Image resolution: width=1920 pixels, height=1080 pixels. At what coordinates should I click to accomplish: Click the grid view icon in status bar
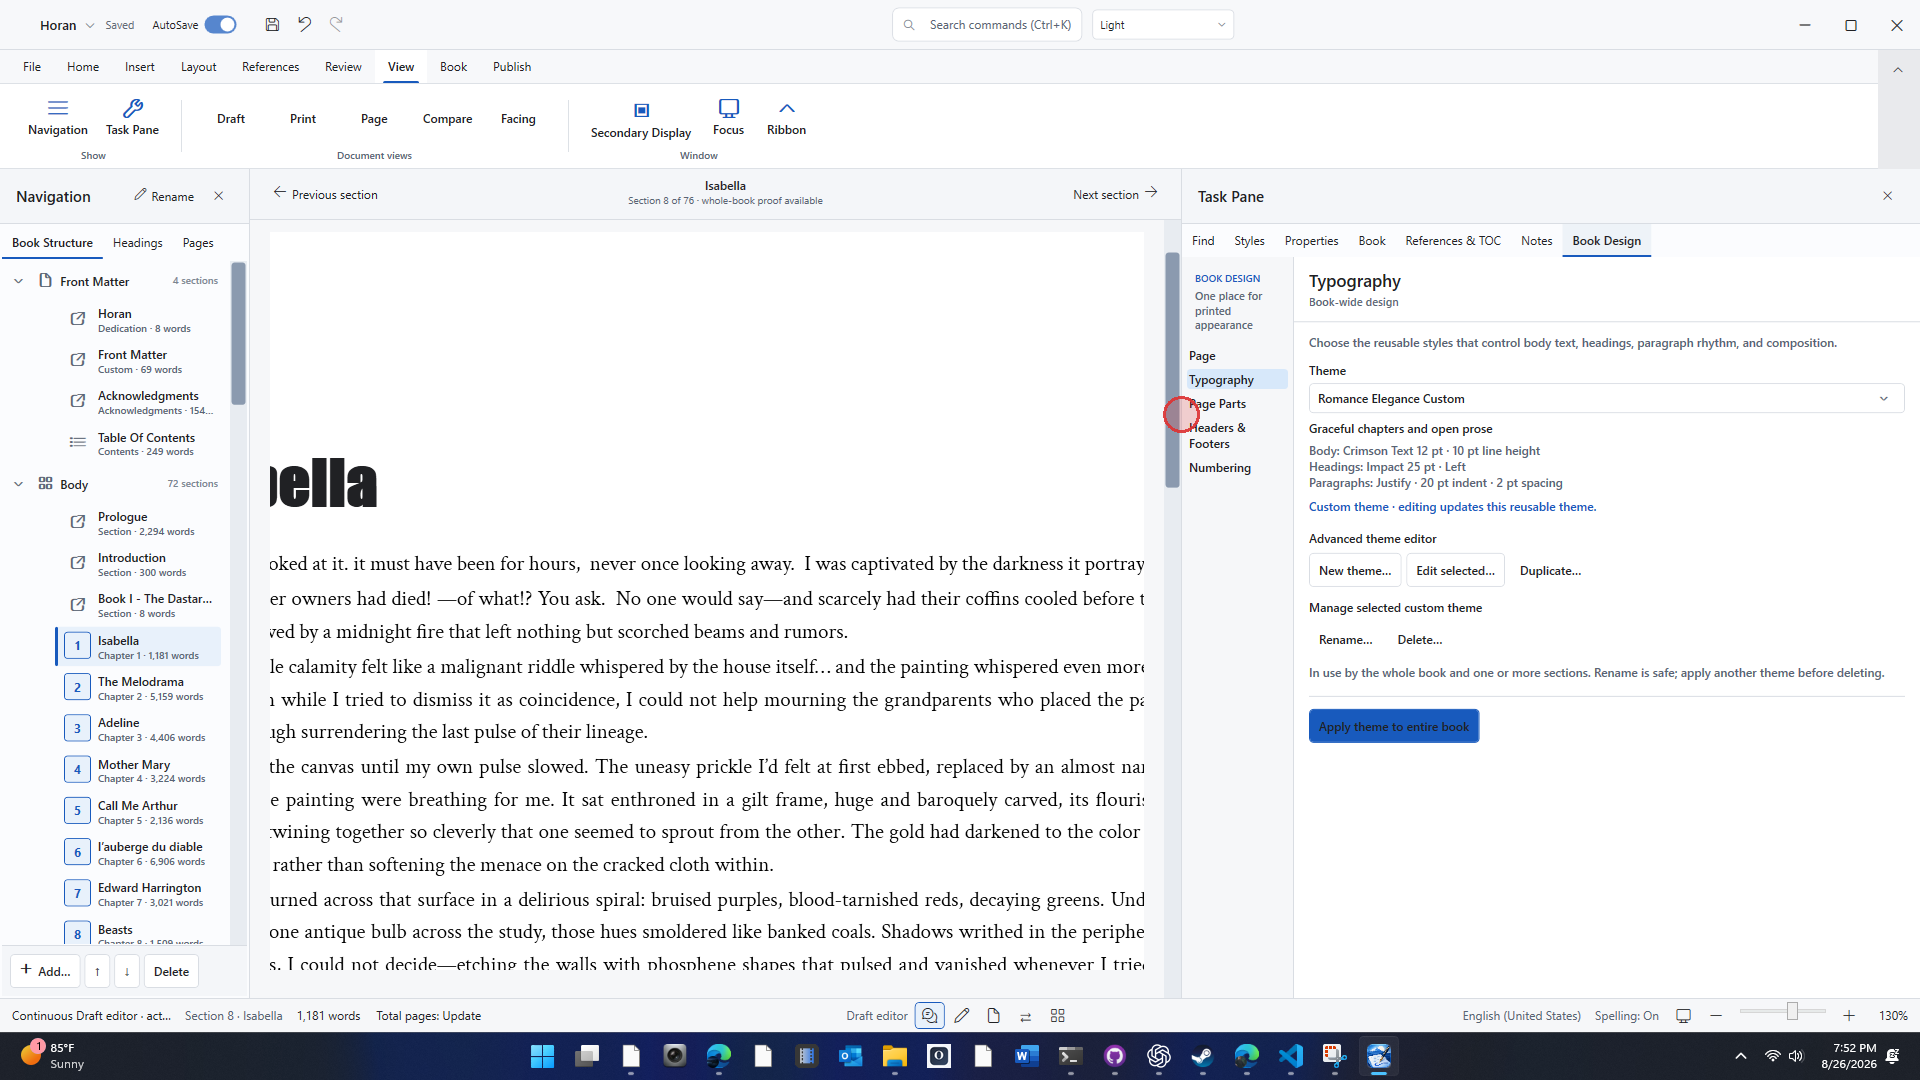1058,1015
